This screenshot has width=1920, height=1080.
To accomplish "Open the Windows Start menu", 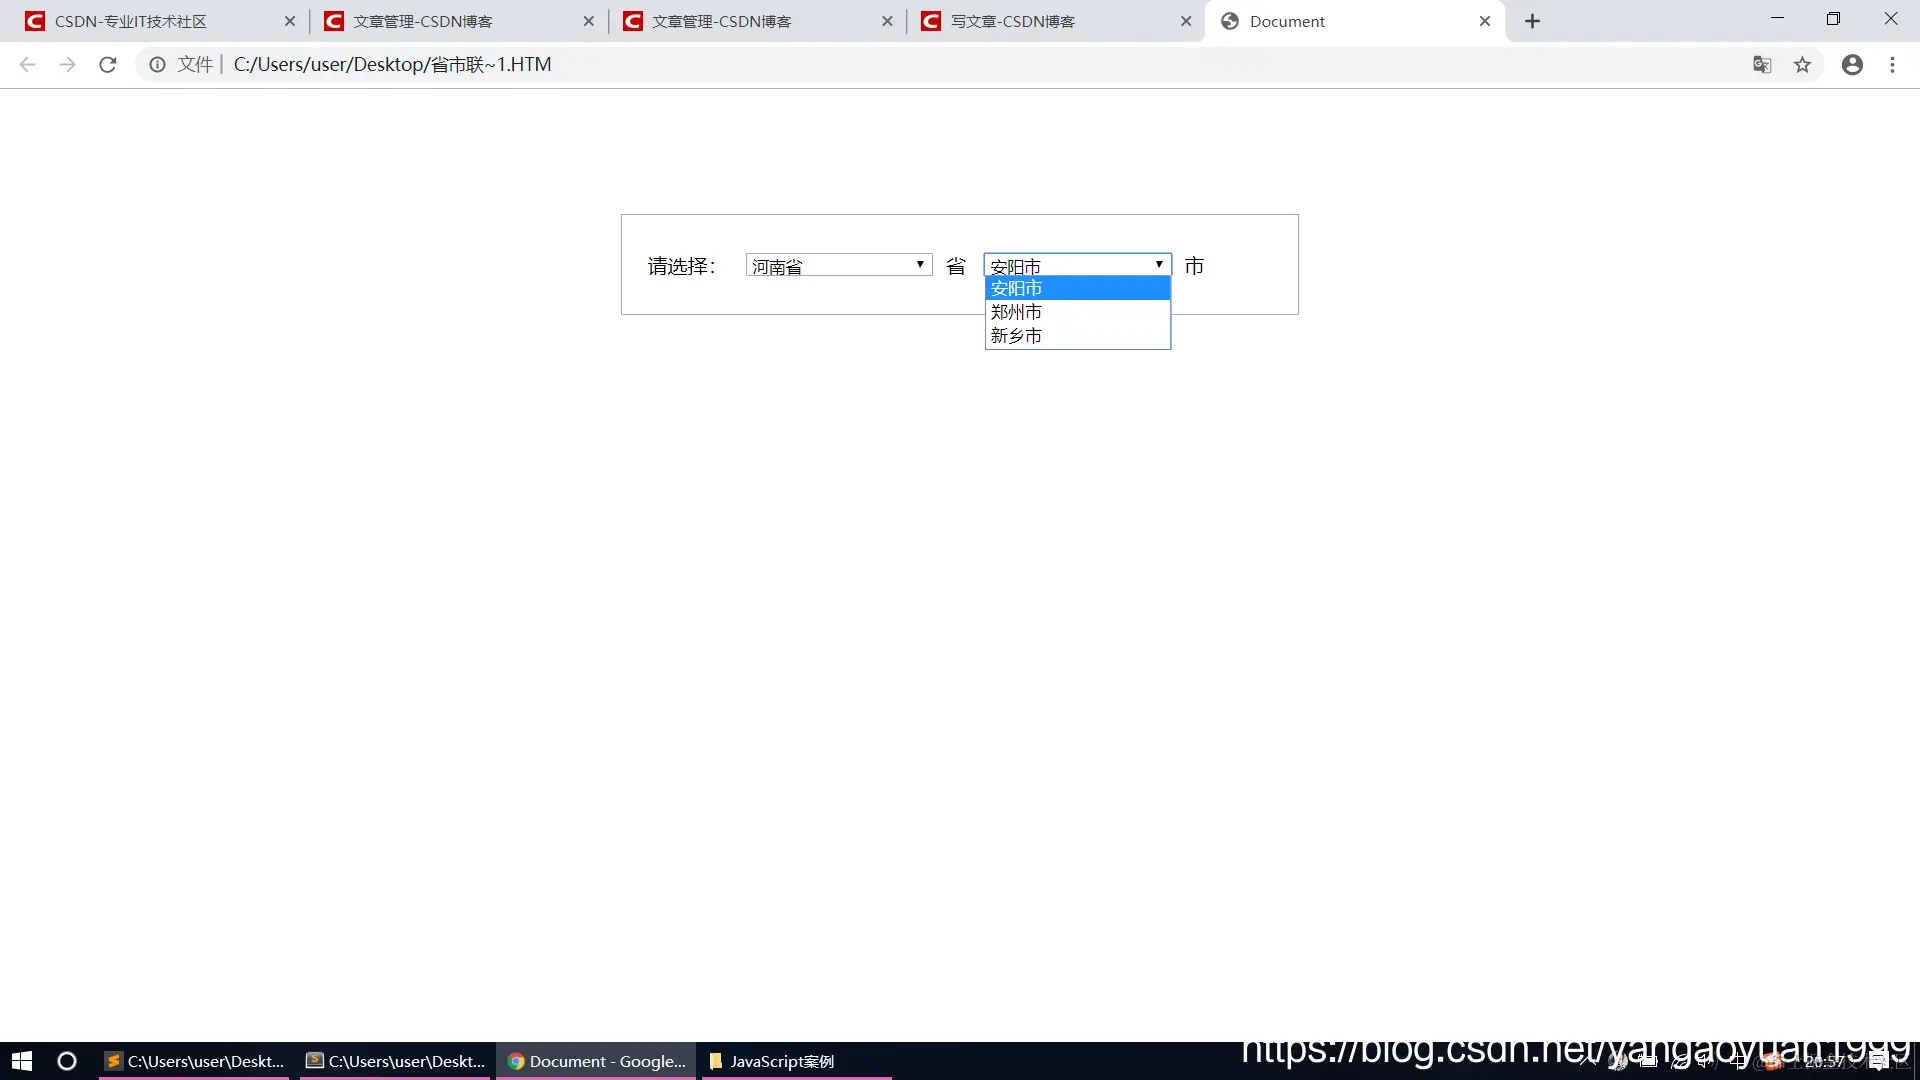I will point(21,1060).
